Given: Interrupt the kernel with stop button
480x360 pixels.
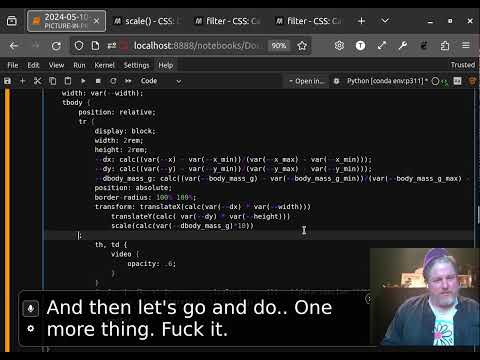Looking at the screenshot, I should [x=98, y=81].
